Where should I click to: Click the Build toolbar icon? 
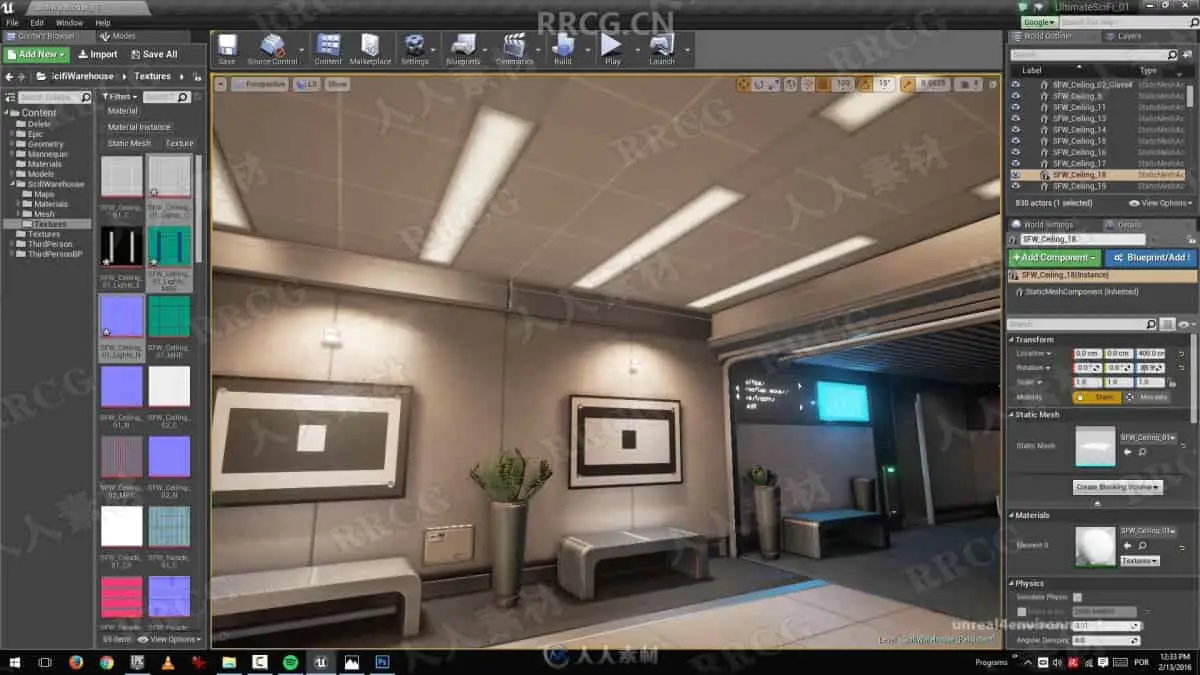(563, 48)
